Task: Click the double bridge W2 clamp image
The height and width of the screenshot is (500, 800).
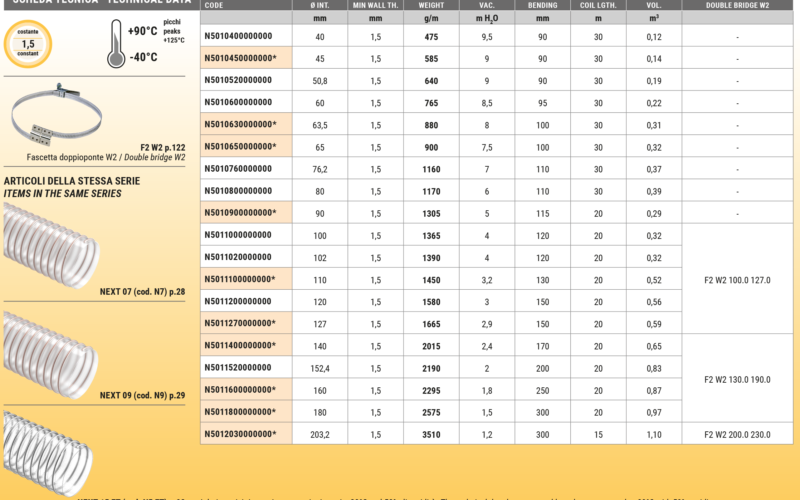Action: point(70,120)
